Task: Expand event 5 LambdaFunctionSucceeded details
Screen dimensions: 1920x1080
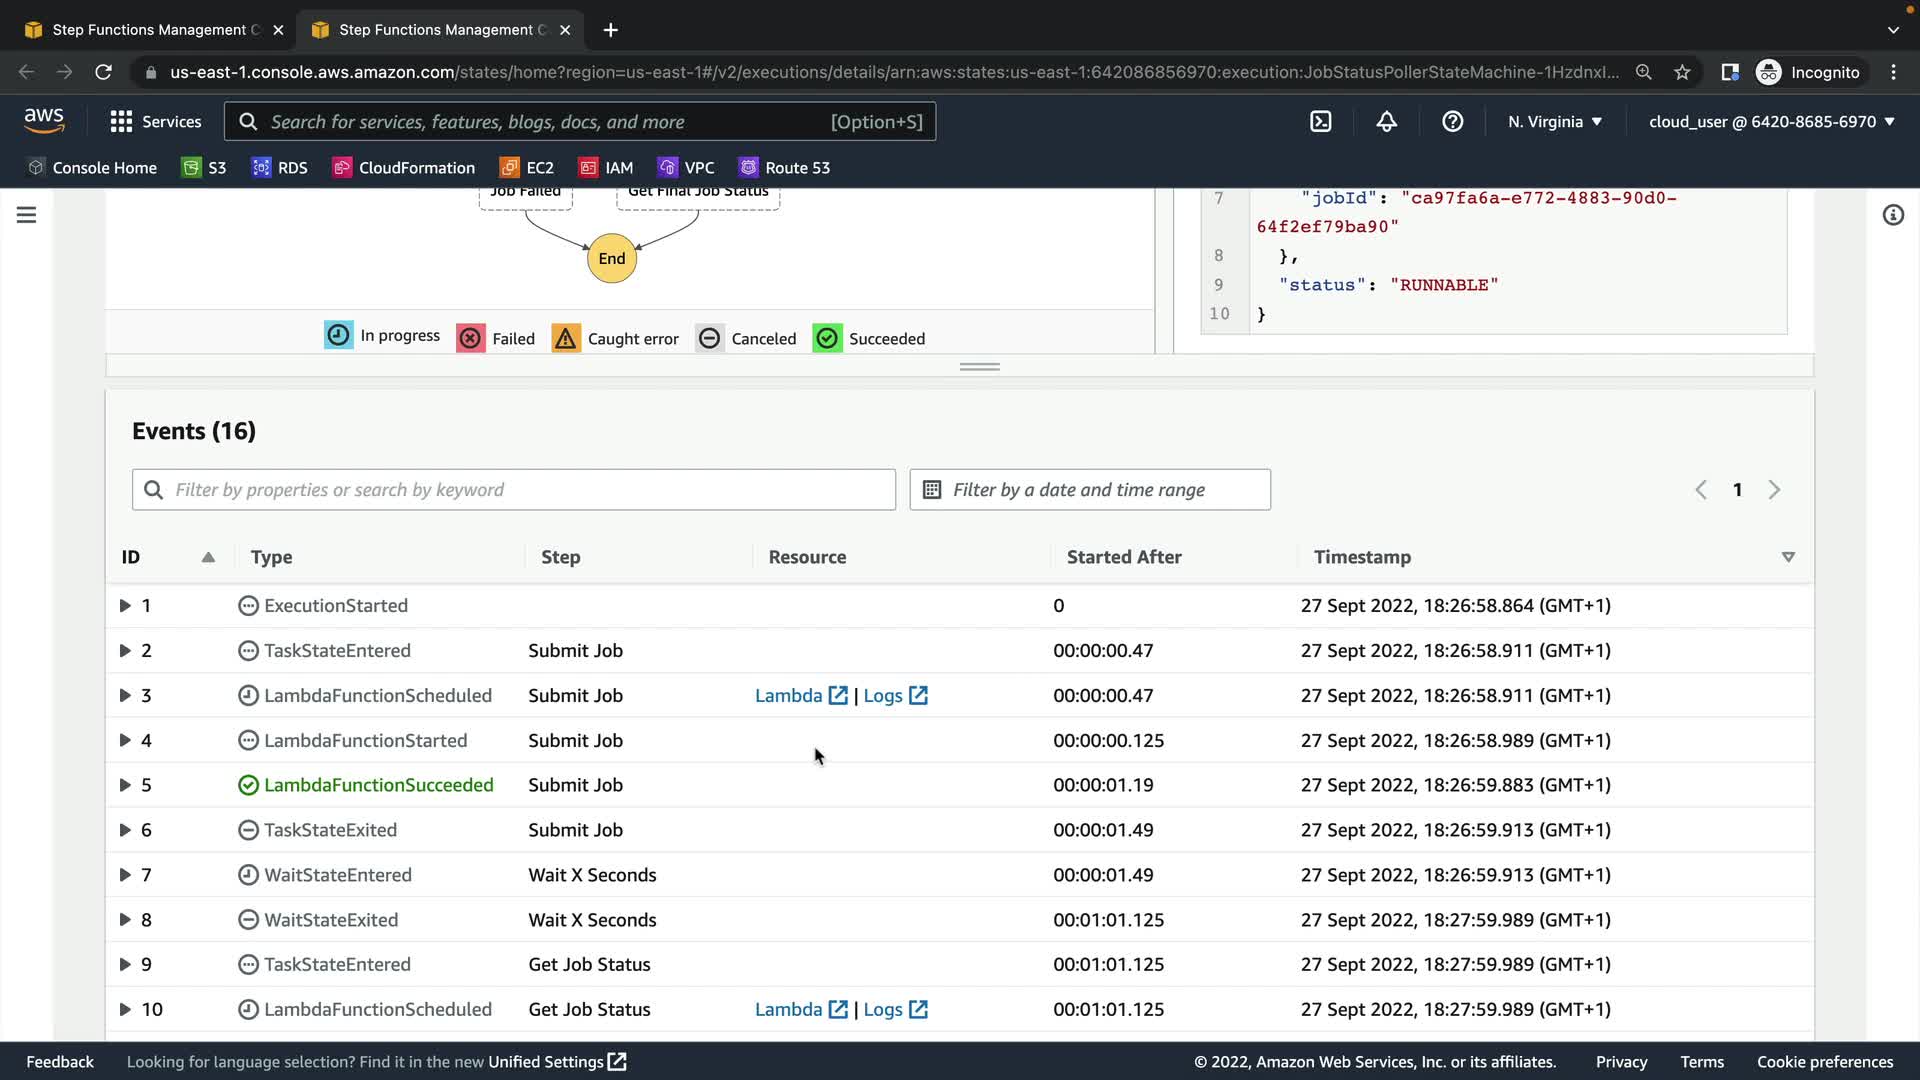Action: tap(125, 785)
